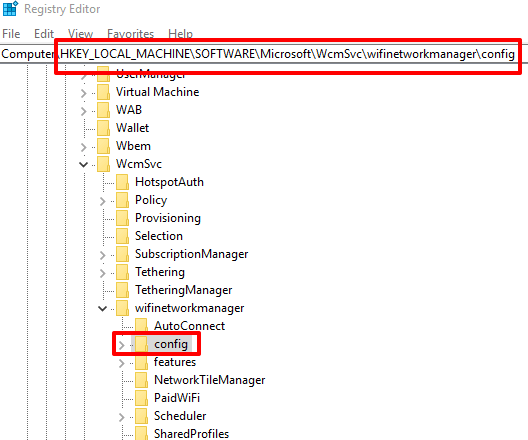Click the registry path address bar
The height and width of the screenshot is (440, 528).
click(264, 54)
